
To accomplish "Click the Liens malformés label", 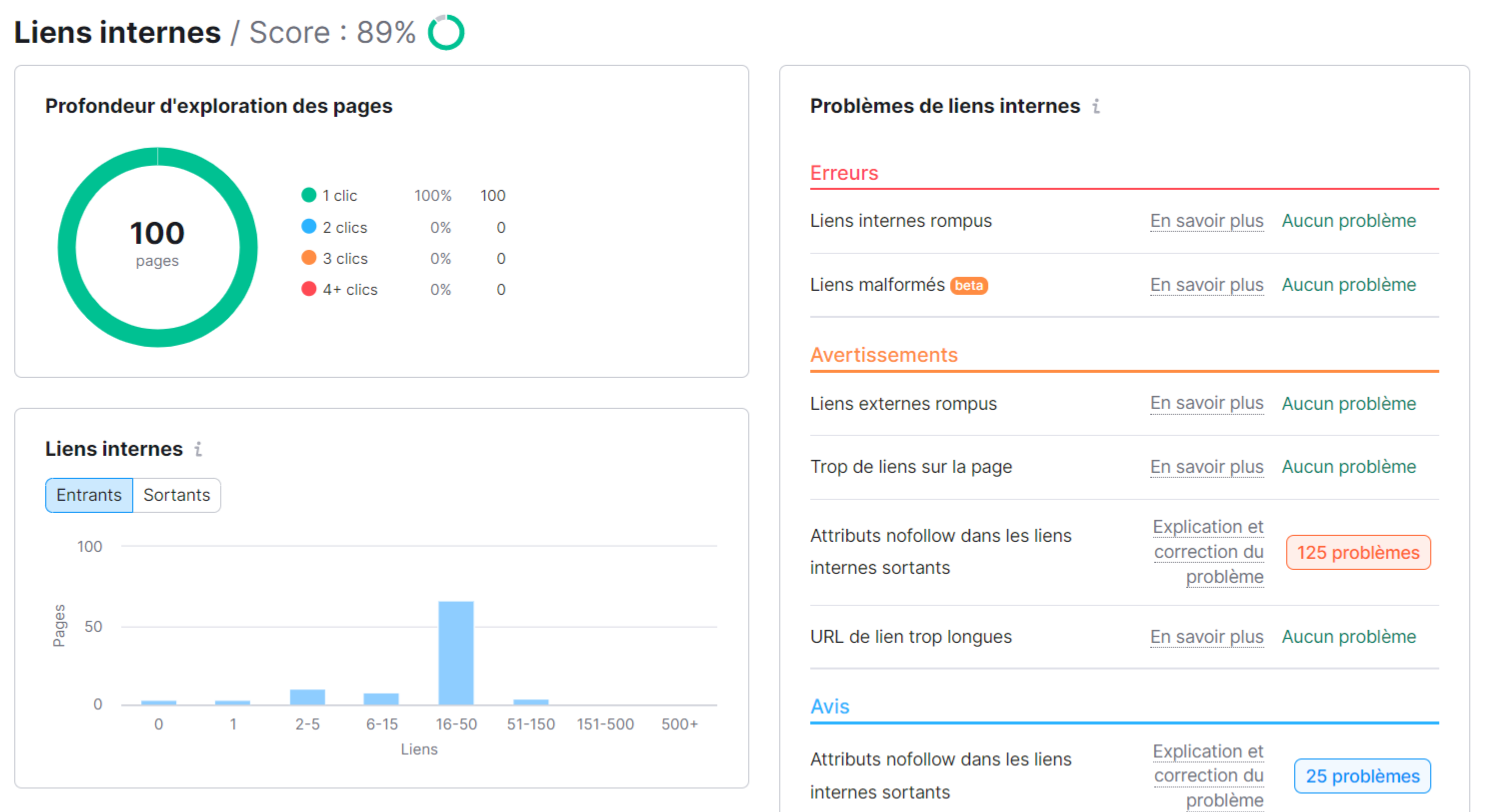I will pyautogui.click(x=878, y=285).
